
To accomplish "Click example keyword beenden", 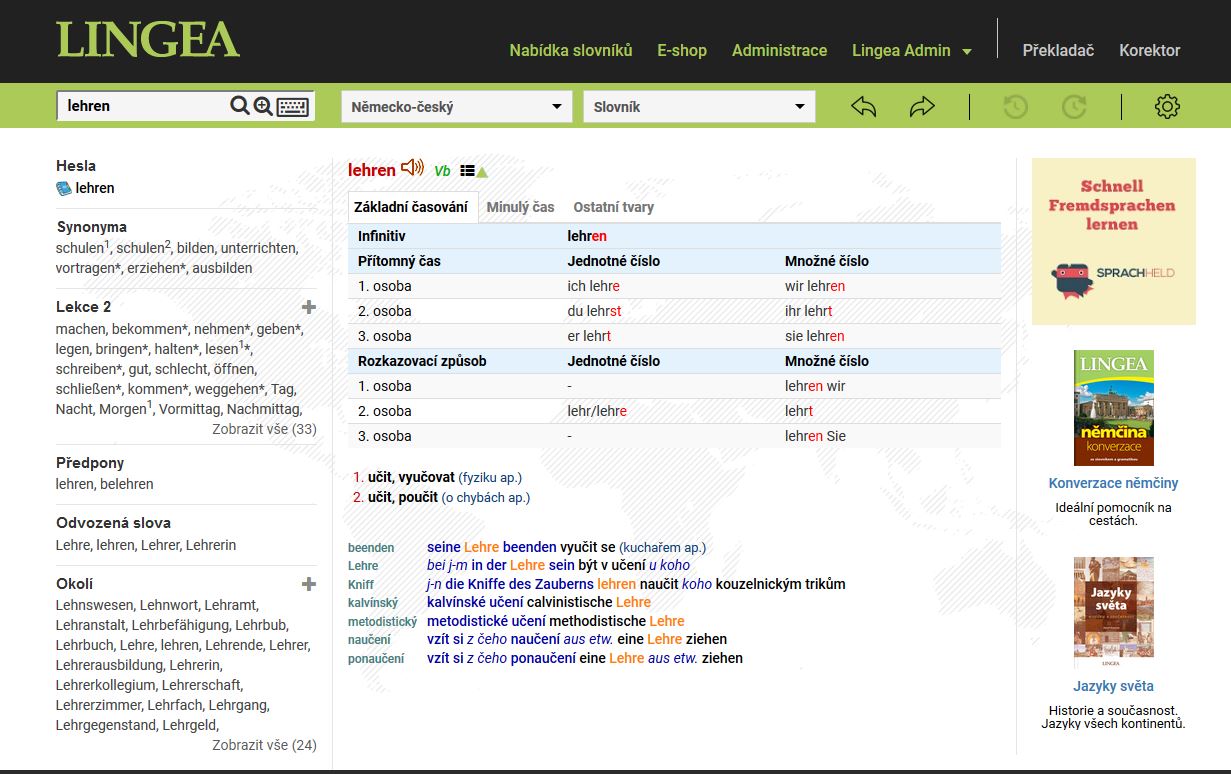I will point(371,548).
